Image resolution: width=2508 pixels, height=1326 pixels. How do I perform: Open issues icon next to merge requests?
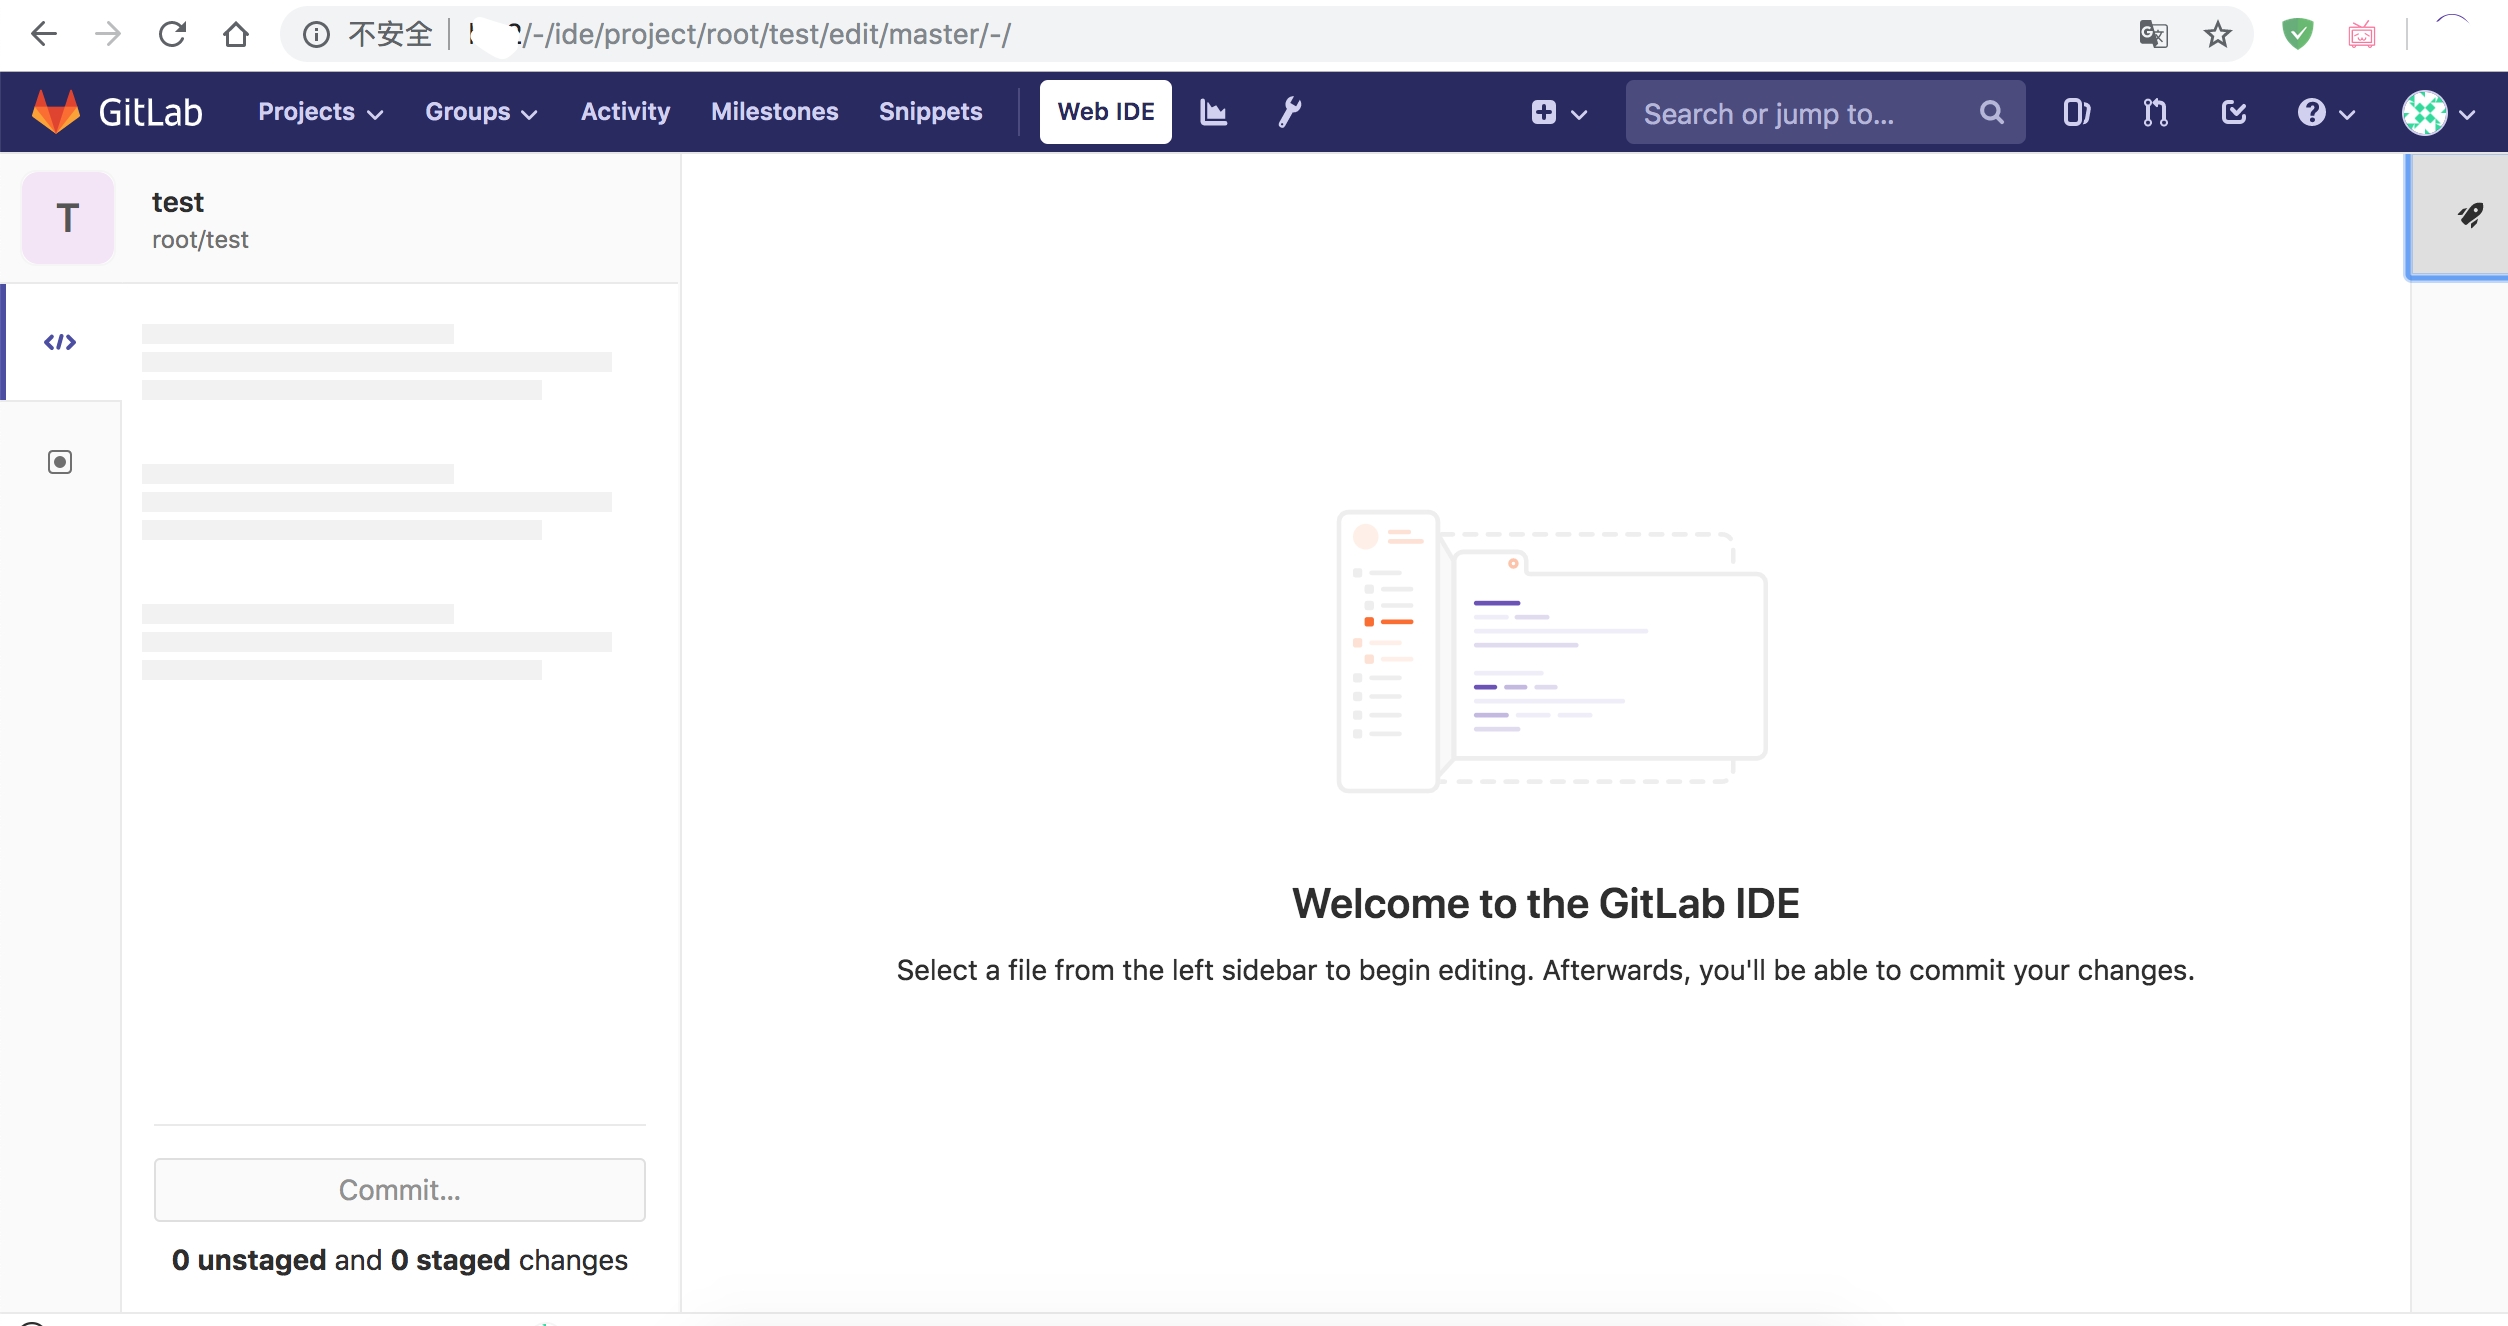[2076, 112]
